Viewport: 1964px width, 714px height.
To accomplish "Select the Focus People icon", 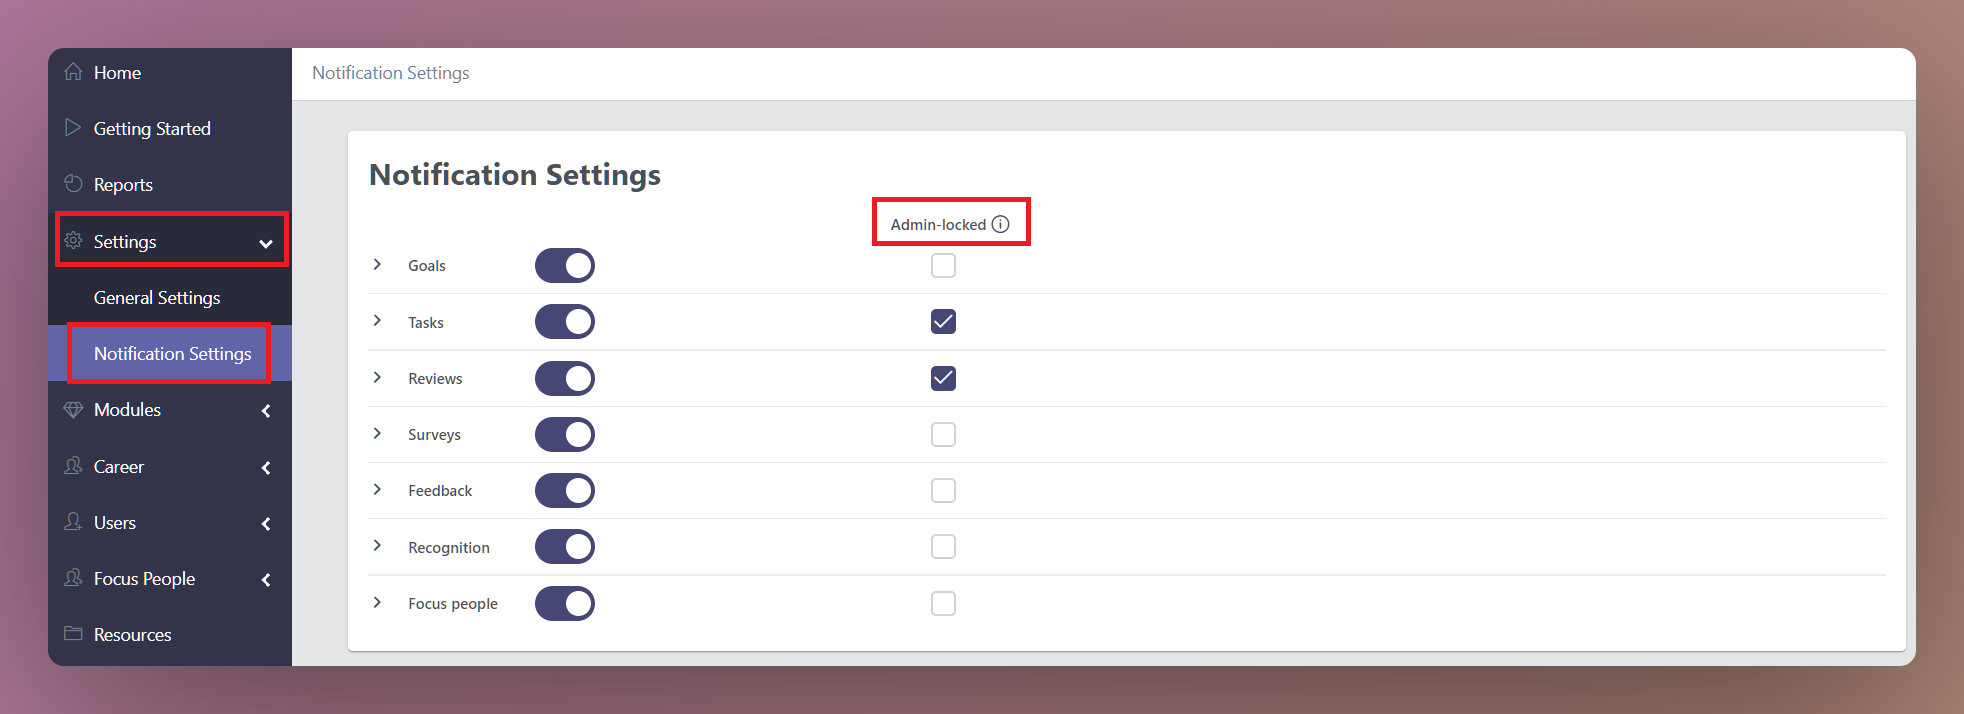I will pos(74,578).
